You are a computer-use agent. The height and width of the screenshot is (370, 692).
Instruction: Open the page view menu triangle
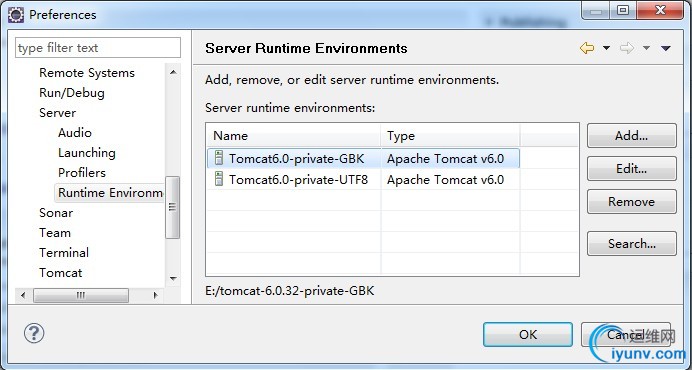[x=666, y=48]
